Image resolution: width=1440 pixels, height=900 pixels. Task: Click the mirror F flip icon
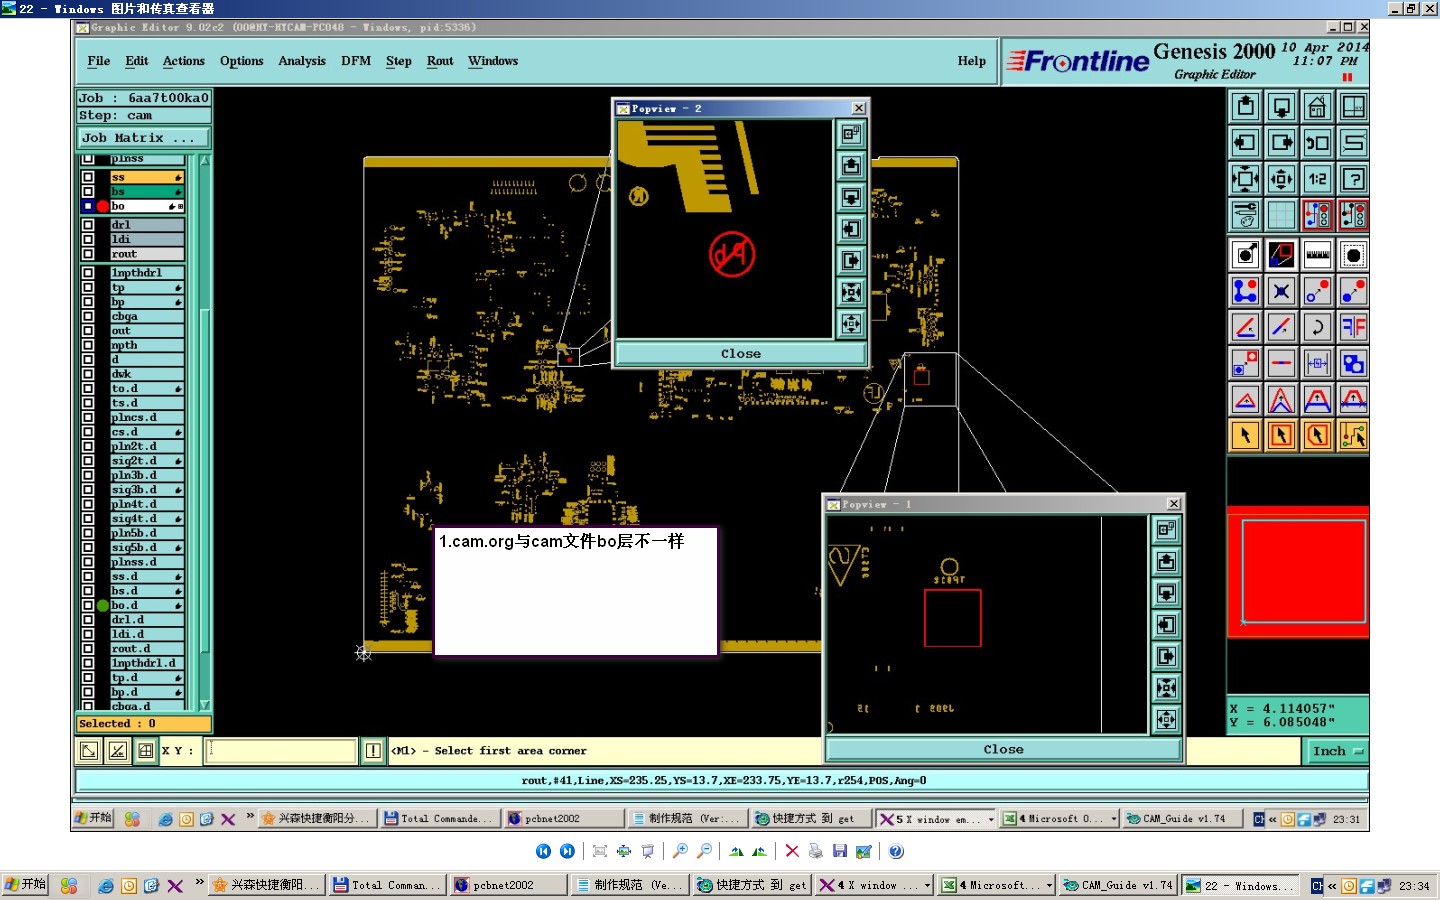point(1353,327)
